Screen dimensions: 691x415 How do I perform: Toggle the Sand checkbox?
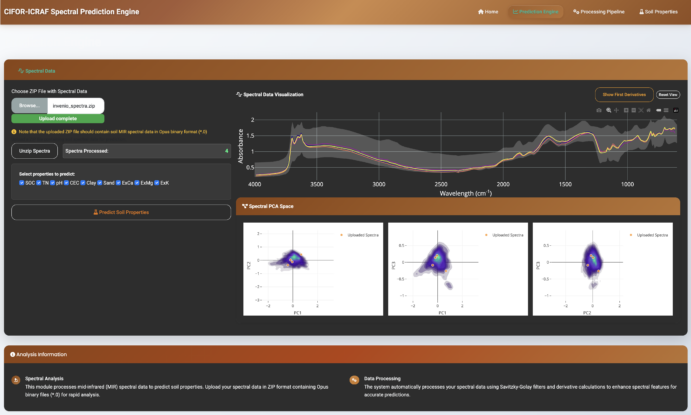coord(100,183)
